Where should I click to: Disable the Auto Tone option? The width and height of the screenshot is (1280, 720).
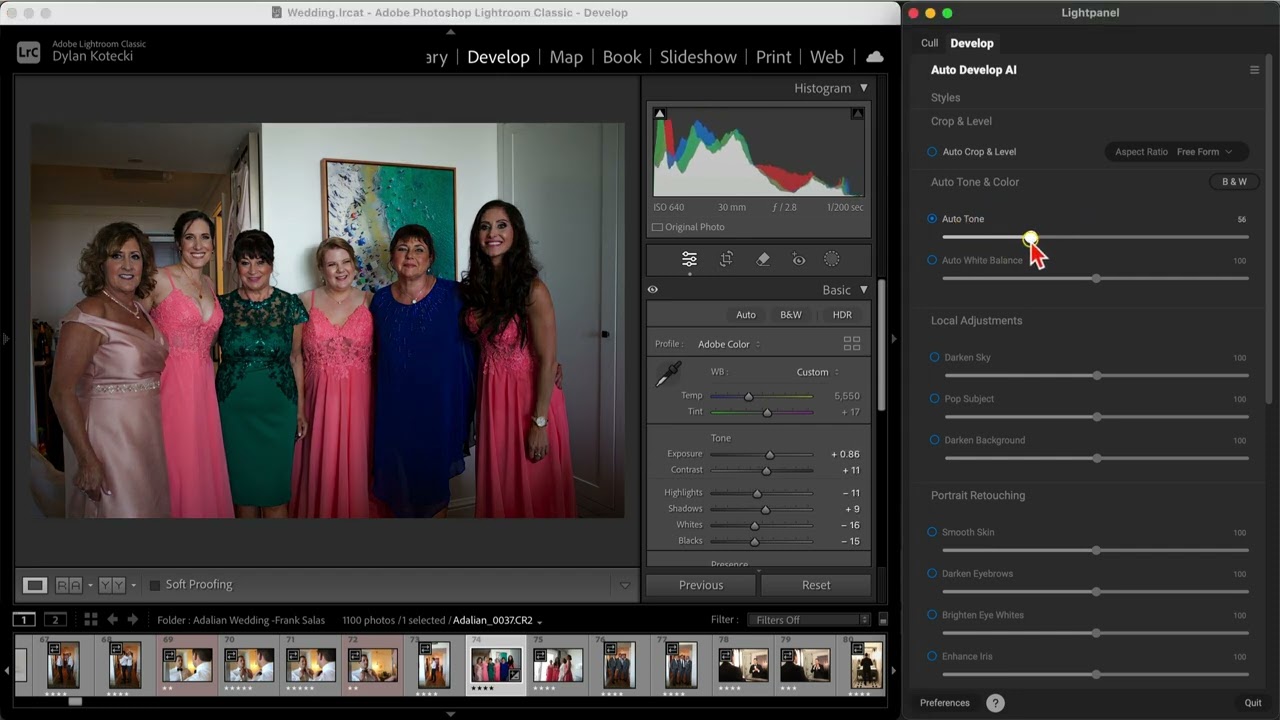pyautogui.click(x=932, y=219)
